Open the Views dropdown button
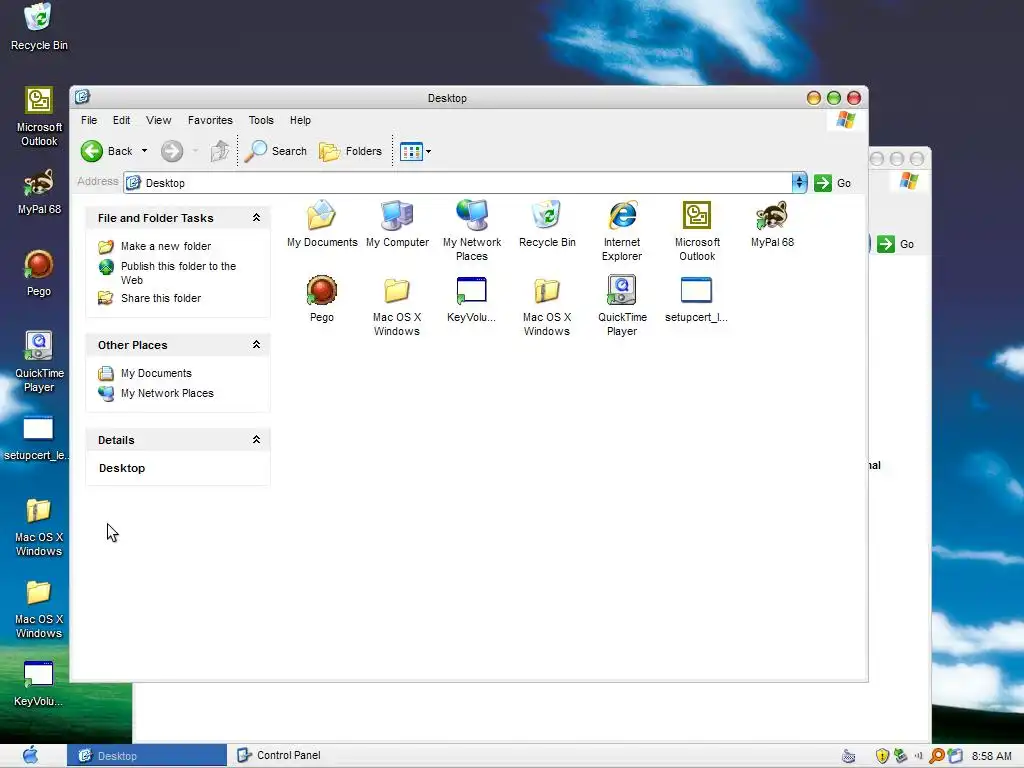Image resolution: width=1024 pixels, height=768 pixels. [415, 152]
